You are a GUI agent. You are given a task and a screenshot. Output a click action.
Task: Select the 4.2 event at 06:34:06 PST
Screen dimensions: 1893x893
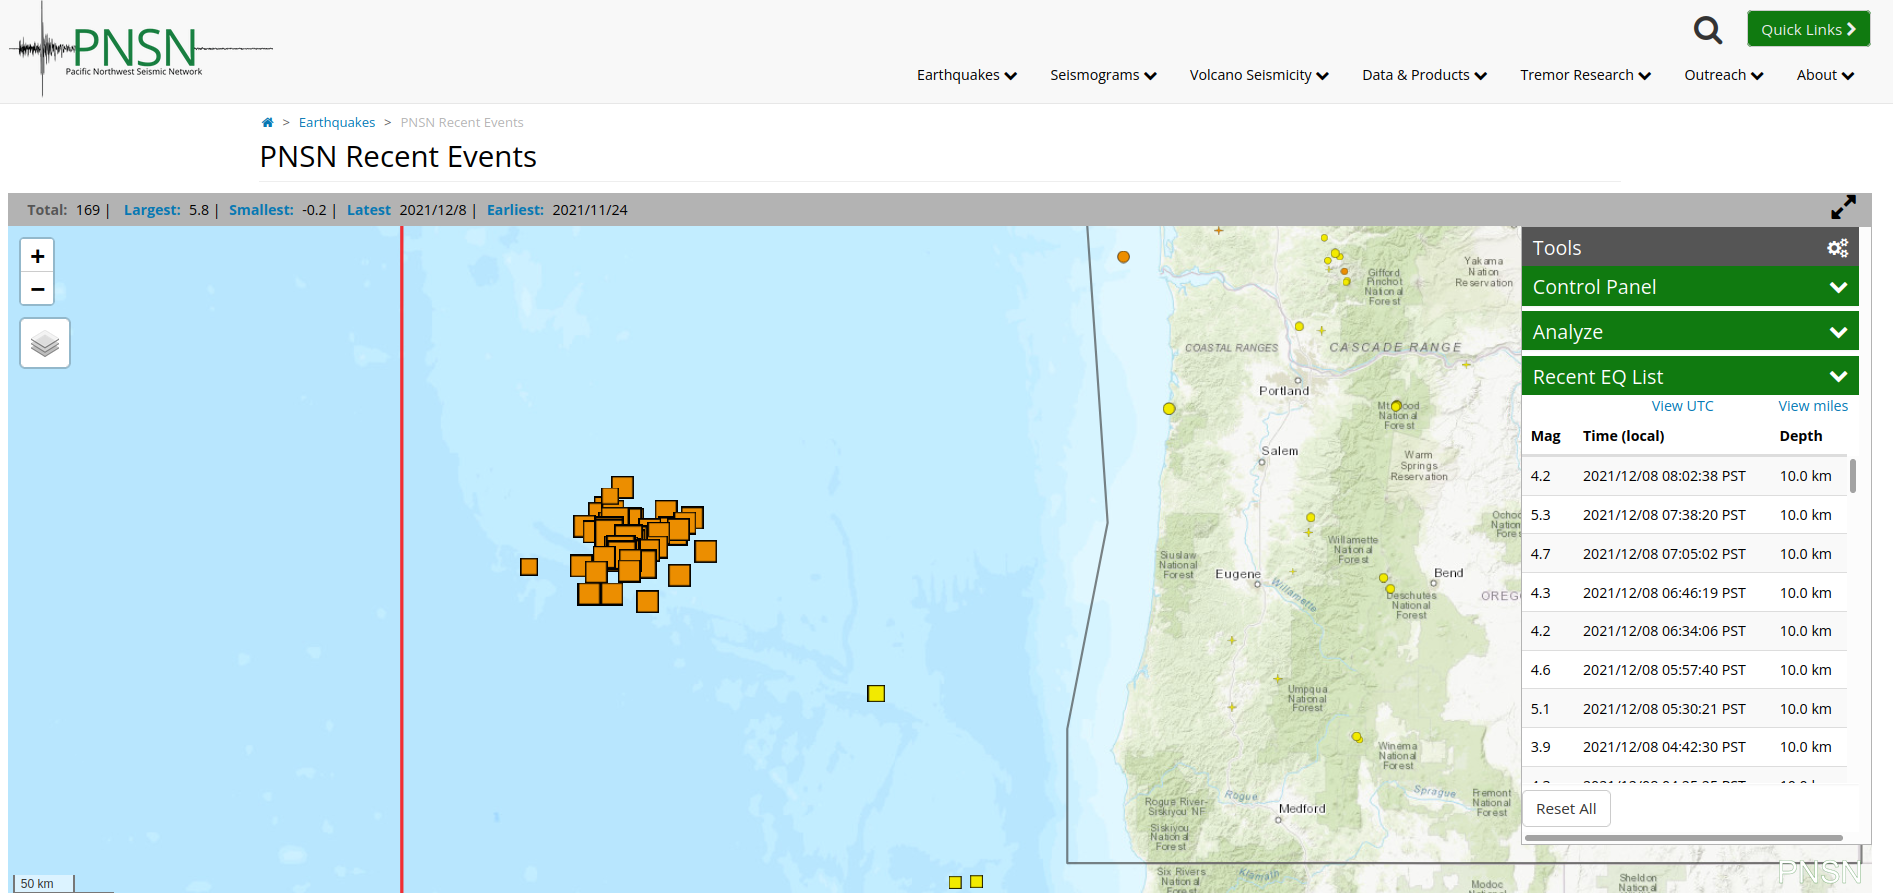[x=1684, y=631]
